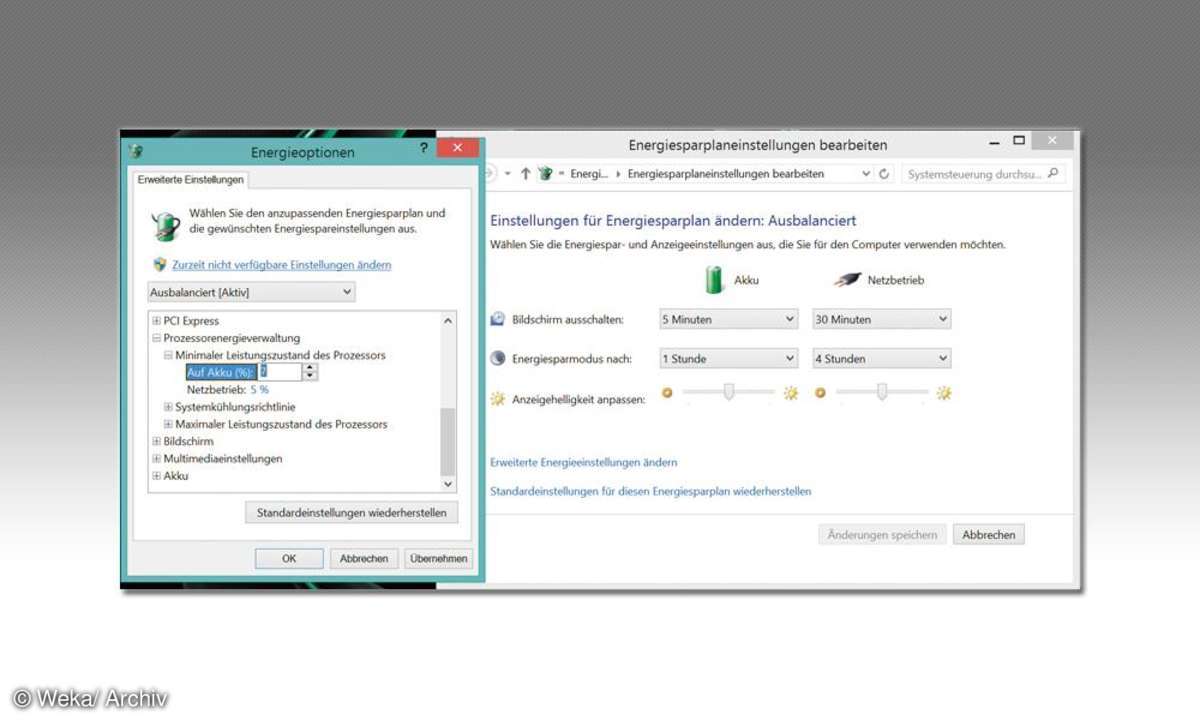Click the Änderungen speichern button

[x=882, y=535]
